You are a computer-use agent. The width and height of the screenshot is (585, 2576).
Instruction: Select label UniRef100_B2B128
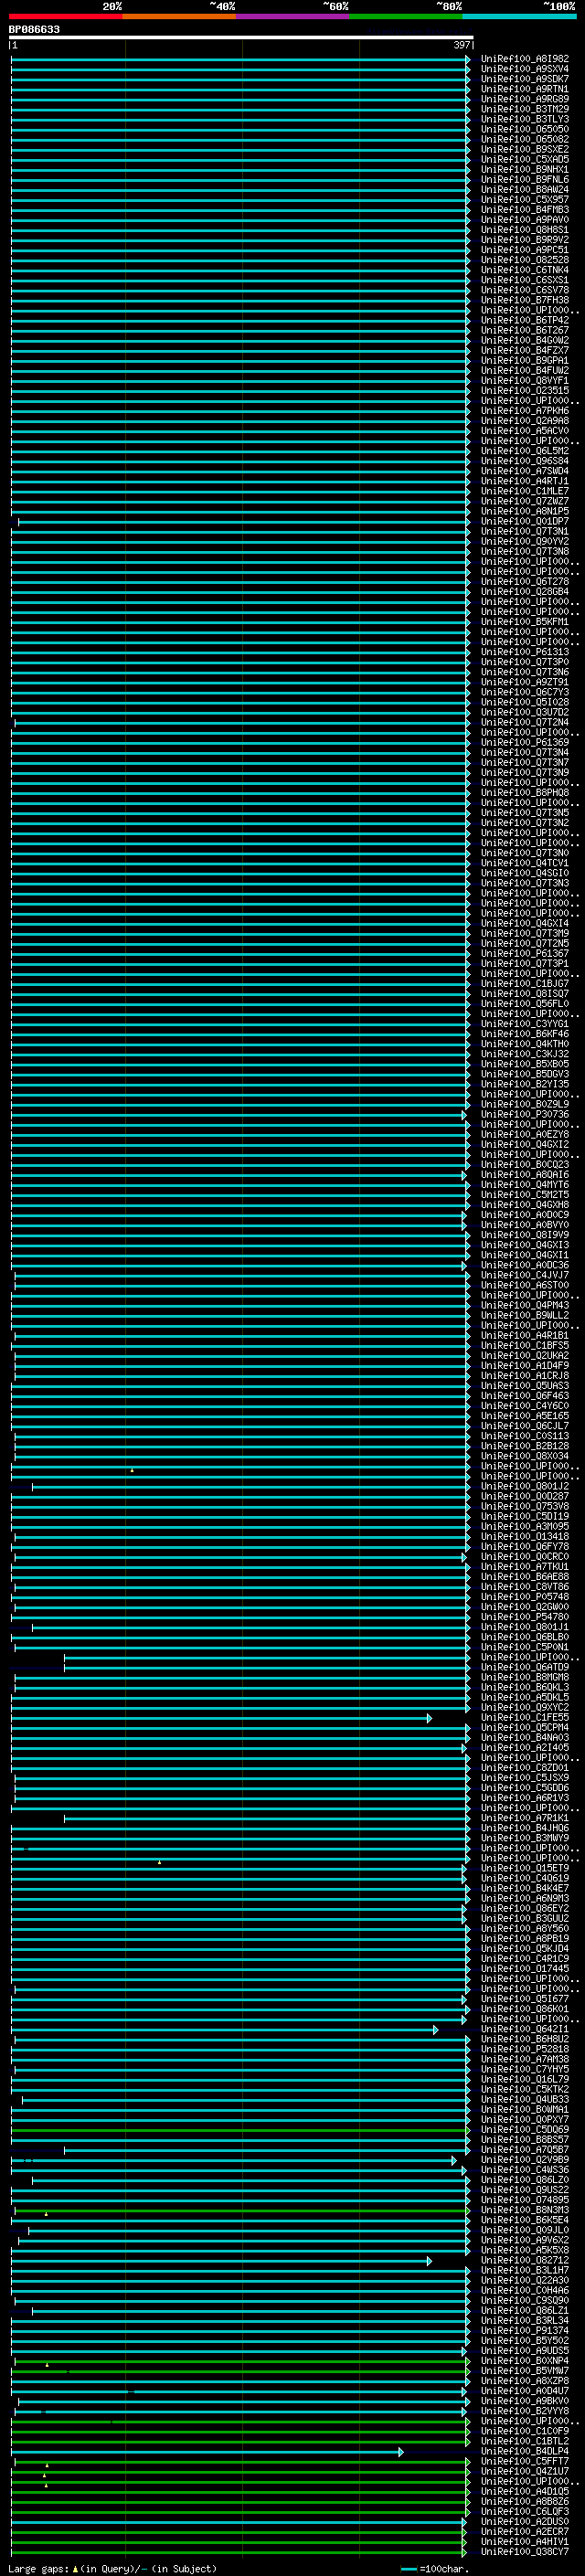click(x=525, y=1445)
